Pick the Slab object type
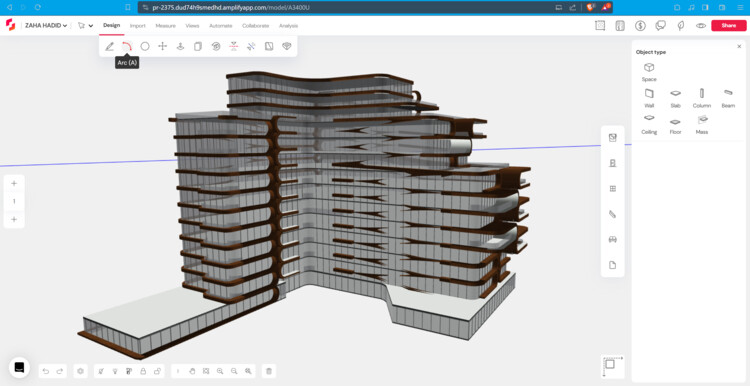This screenshot has width=750, height=386. pyautogui.click(x=675, y=98)
